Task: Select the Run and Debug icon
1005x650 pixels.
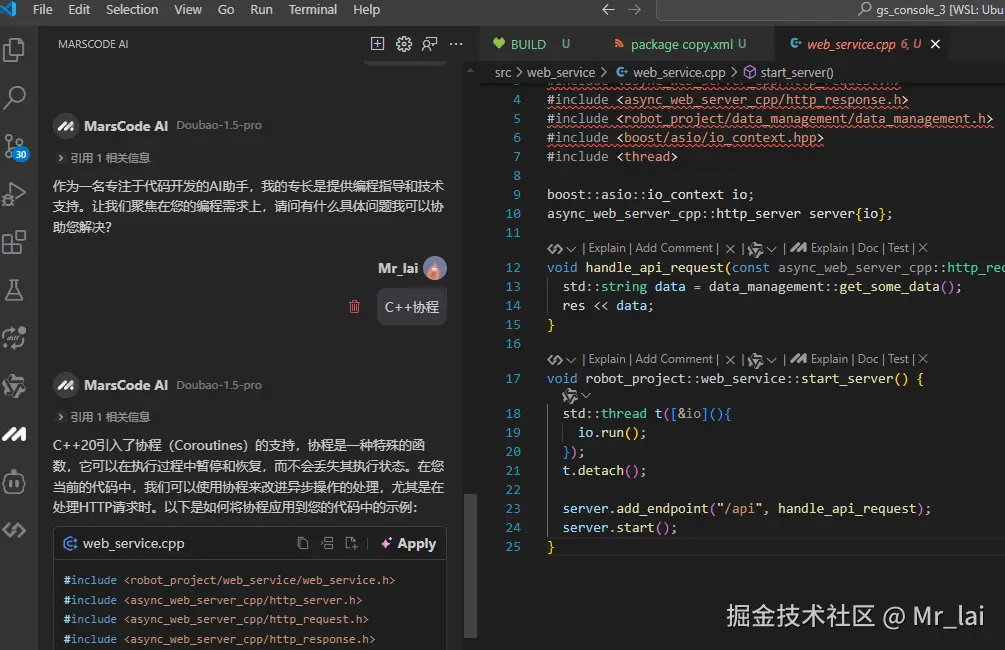Action: 14,193
